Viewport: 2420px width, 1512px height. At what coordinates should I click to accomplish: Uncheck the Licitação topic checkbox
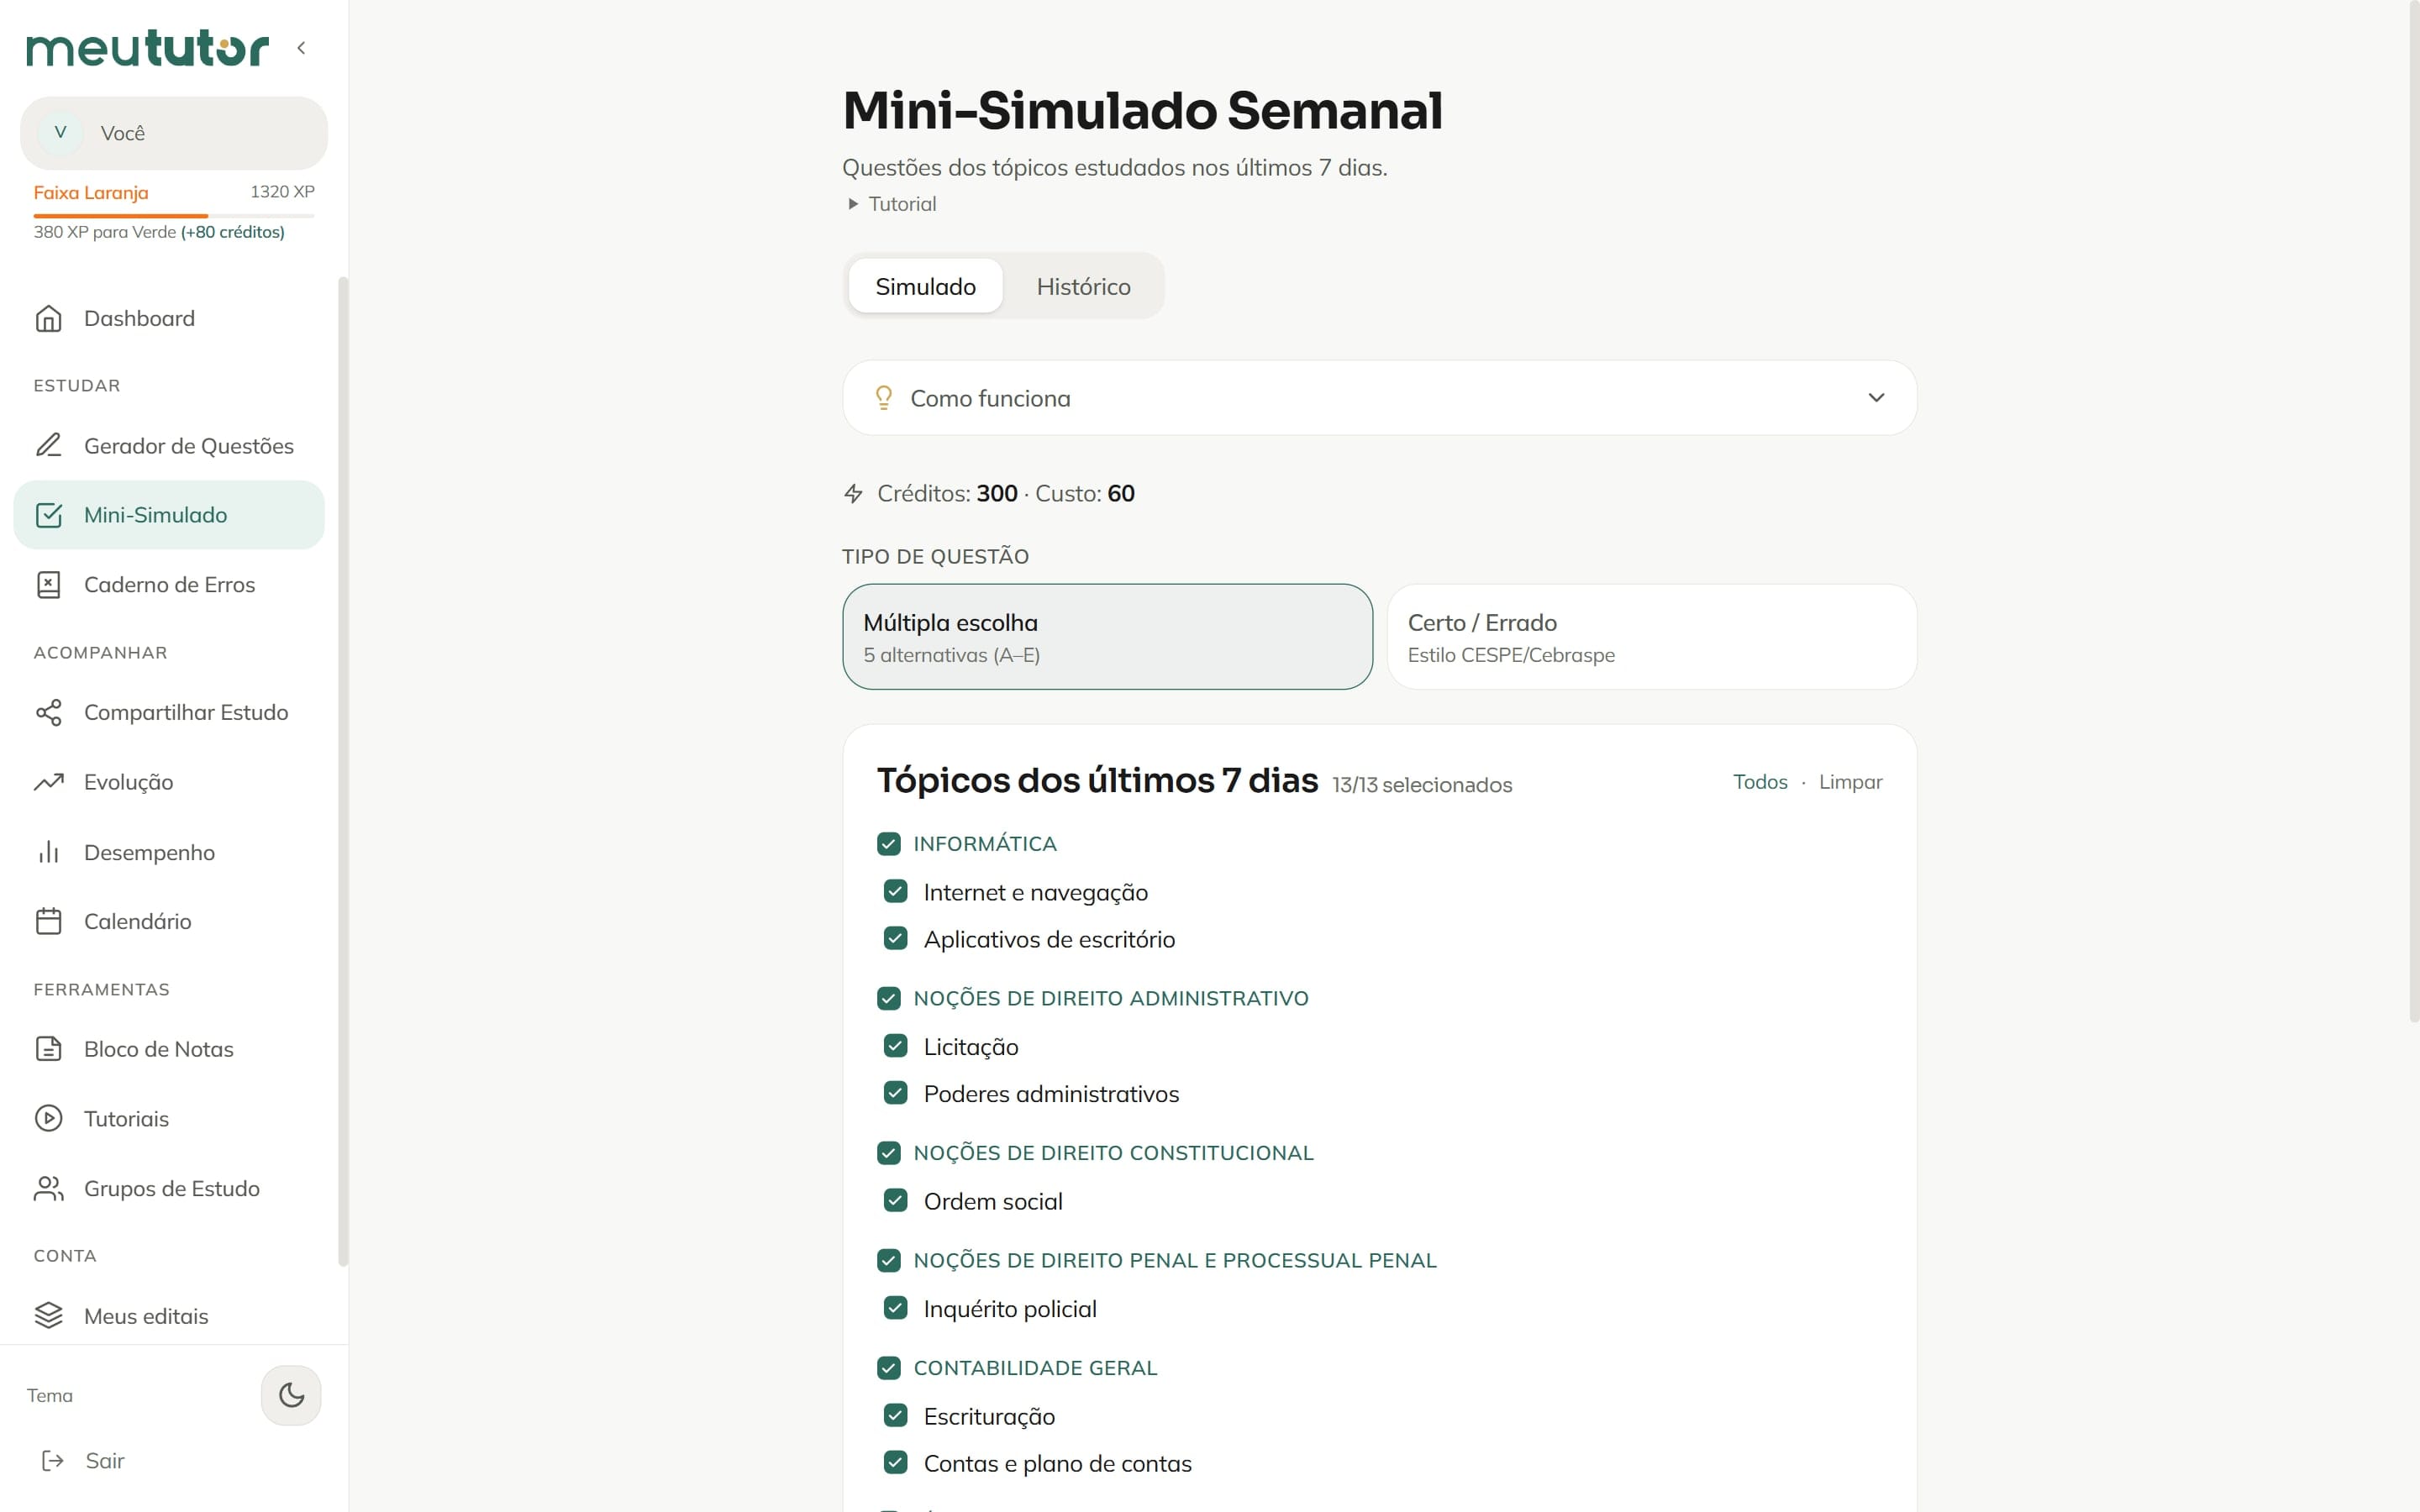coord(896,1046)
